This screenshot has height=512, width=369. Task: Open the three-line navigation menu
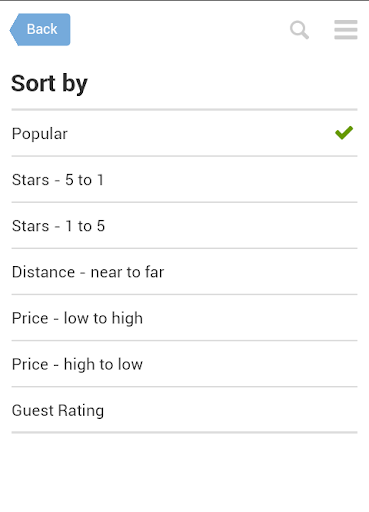tap(346, 29)
